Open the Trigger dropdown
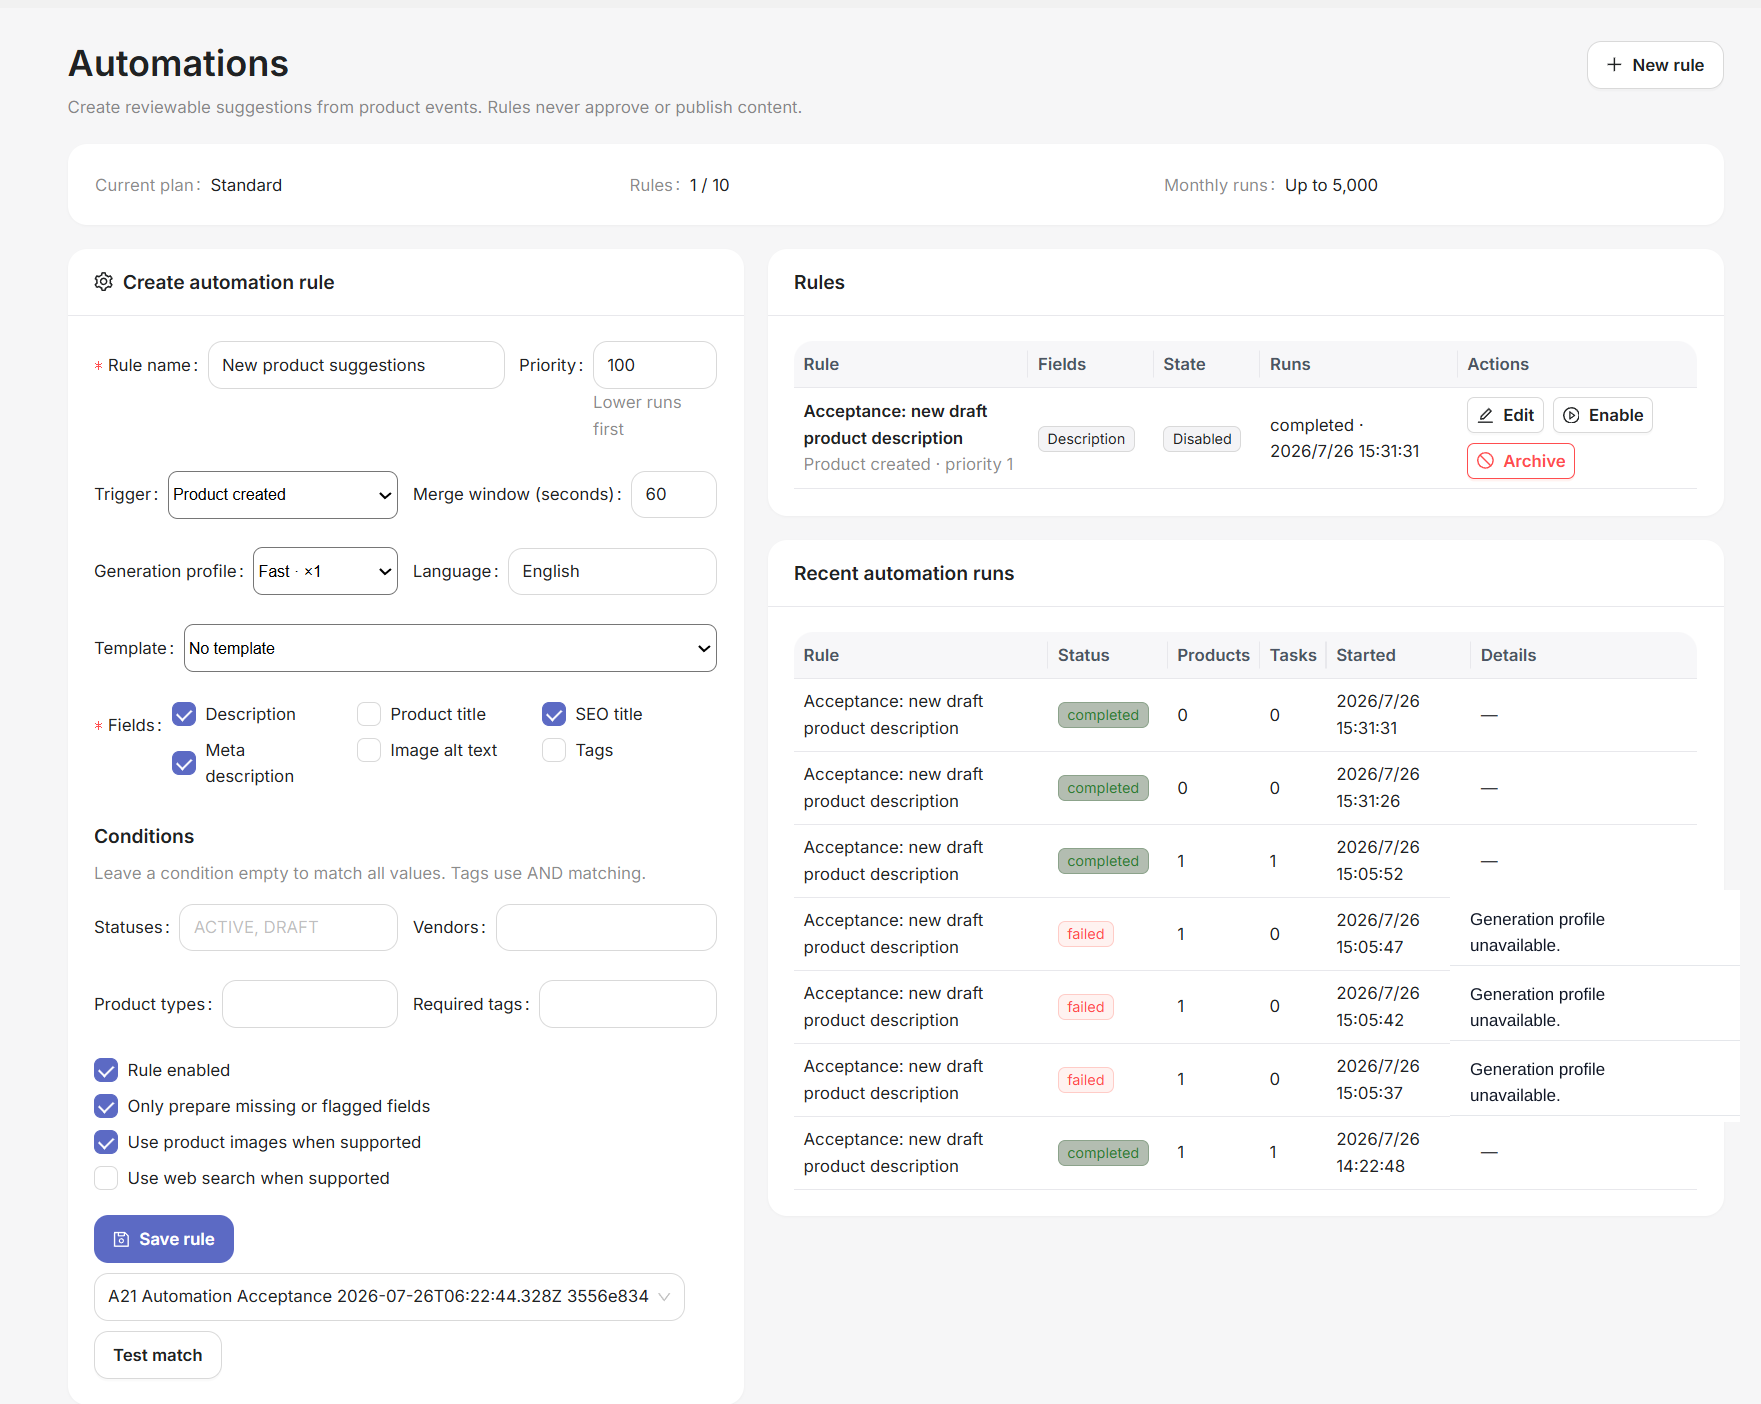The image size is (1761, 1404). tap(283, 495)
